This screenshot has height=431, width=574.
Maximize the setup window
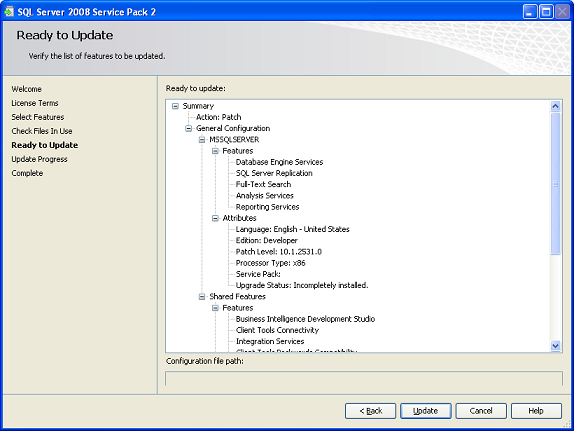tap(546, 12)
